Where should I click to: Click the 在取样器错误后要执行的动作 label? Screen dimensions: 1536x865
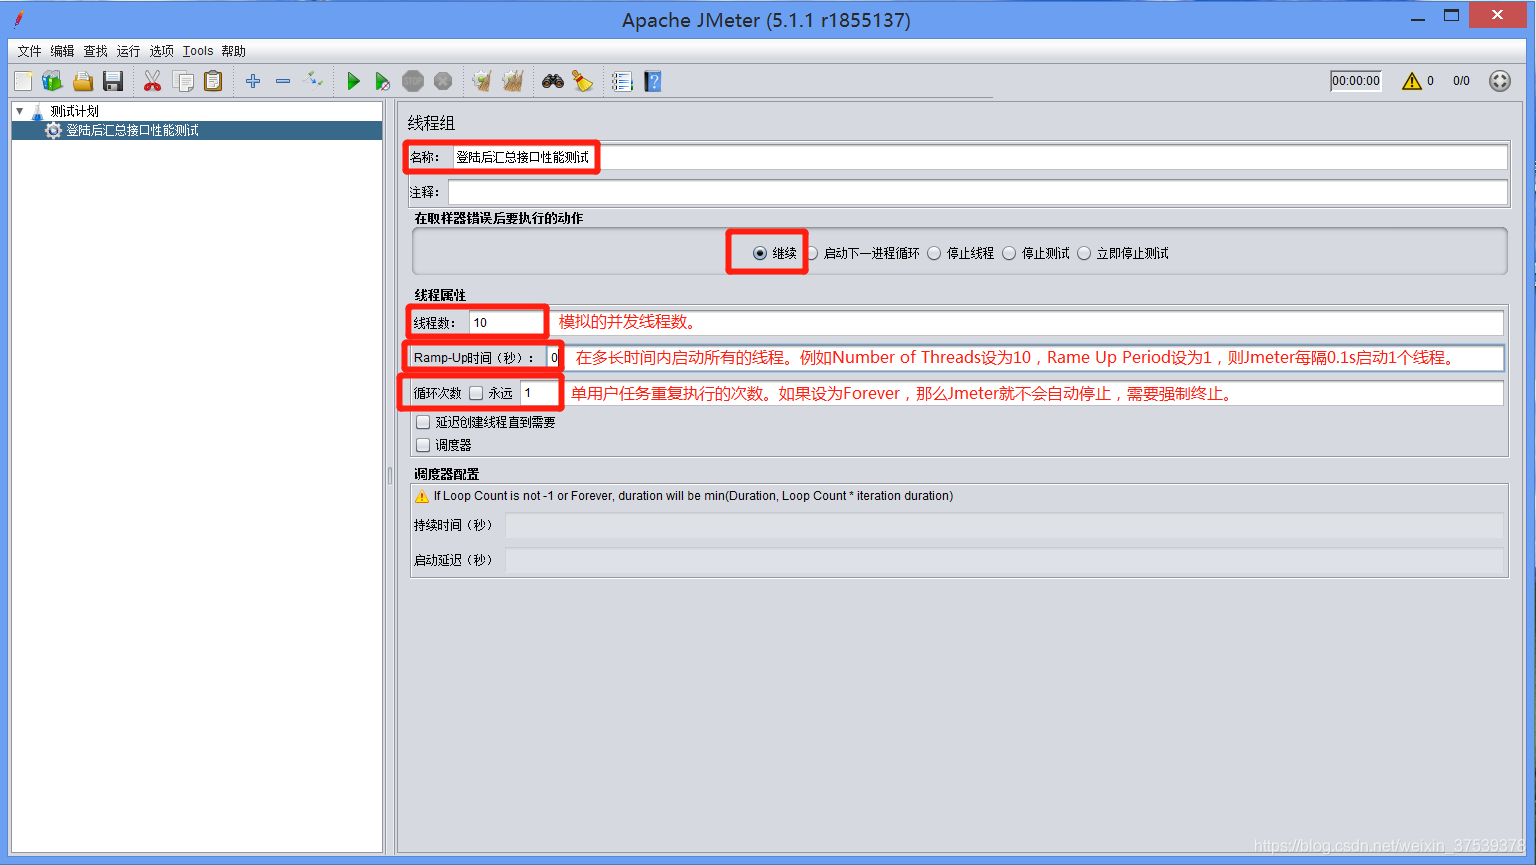pos(498,218)
